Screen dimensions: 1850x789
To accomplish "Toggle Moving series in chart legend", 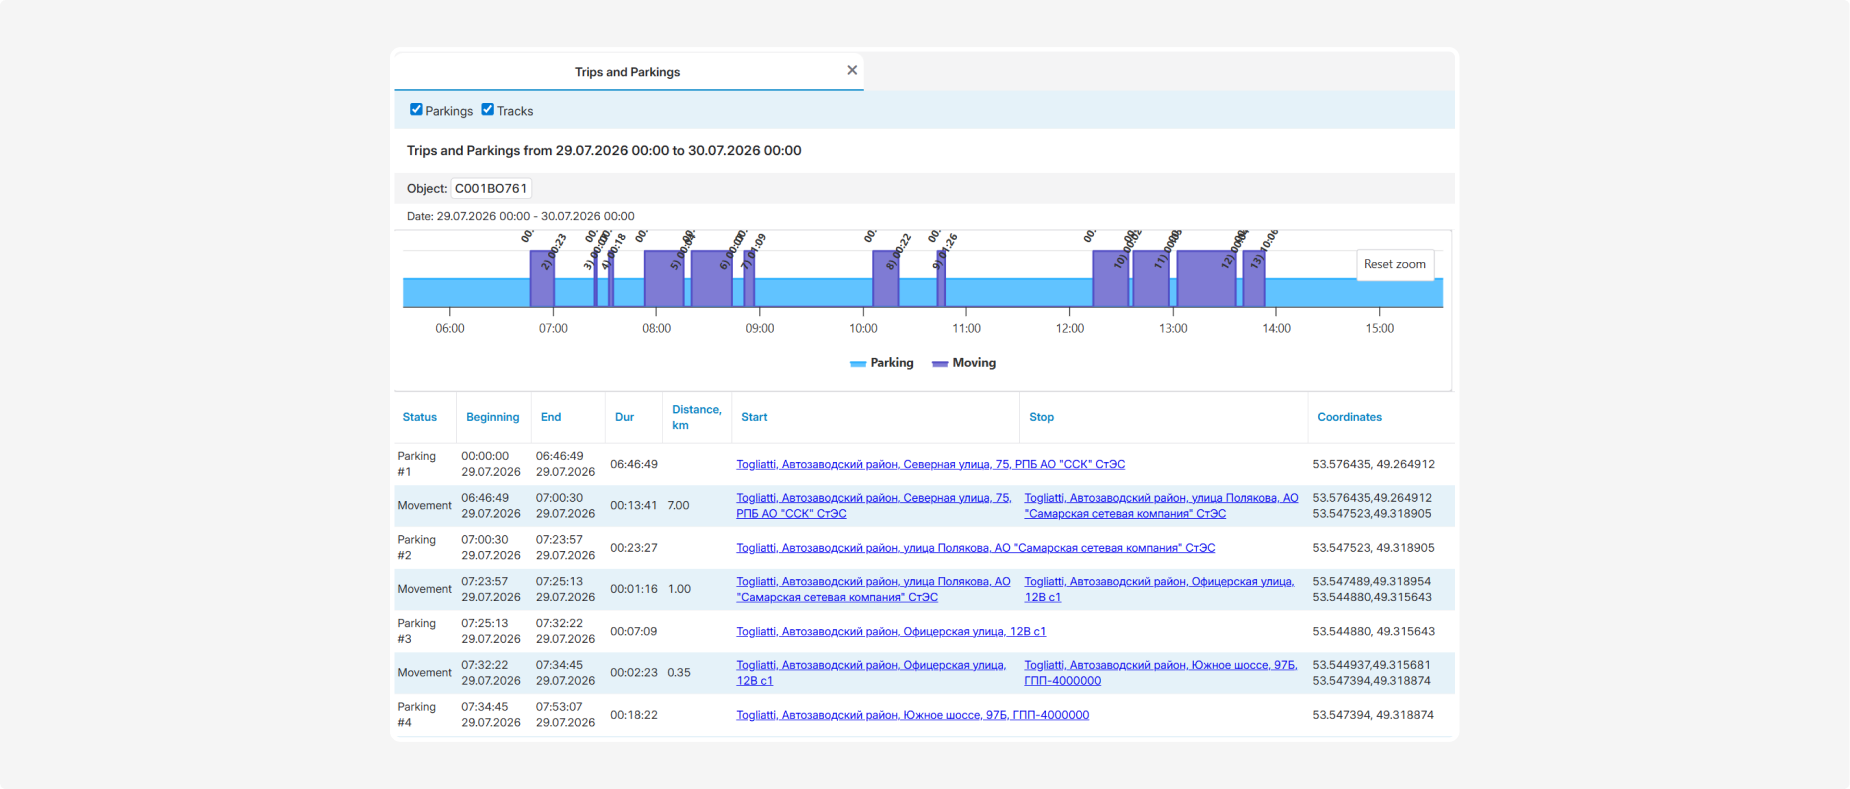I will (964, 363).
